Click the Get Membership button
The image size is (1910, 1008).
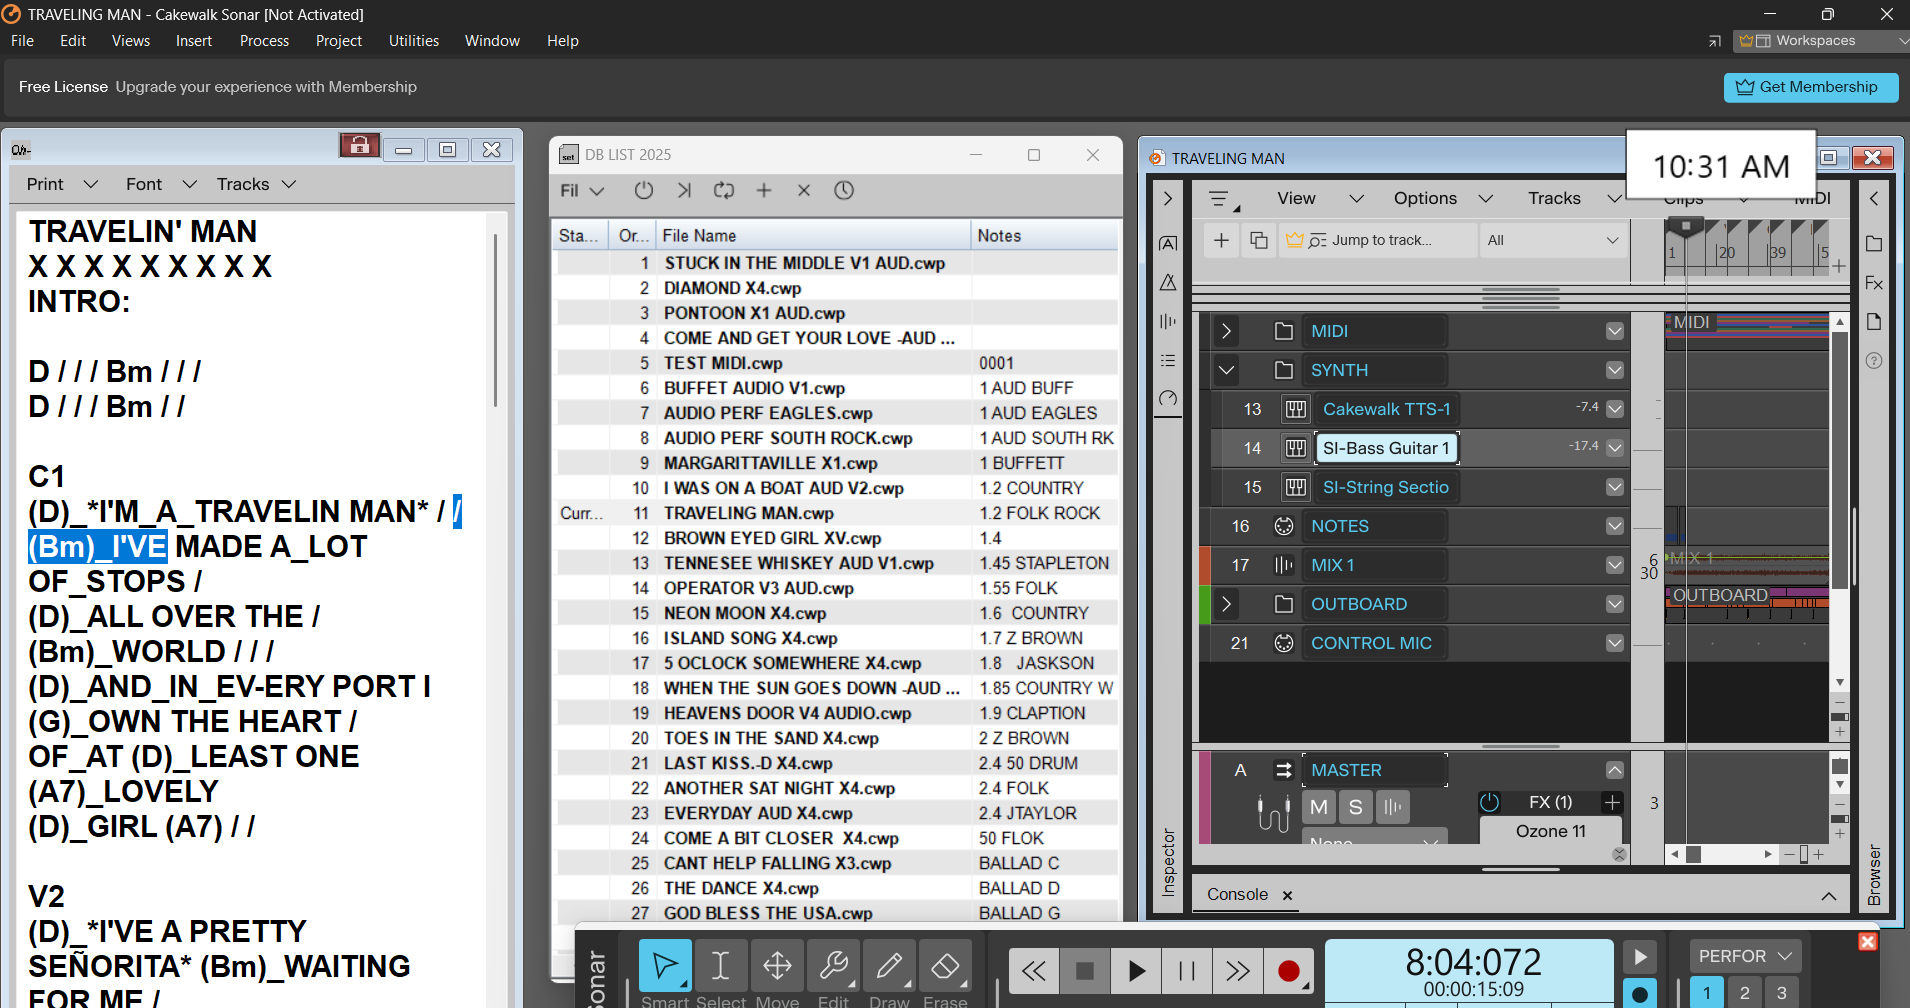point(1811,87)
